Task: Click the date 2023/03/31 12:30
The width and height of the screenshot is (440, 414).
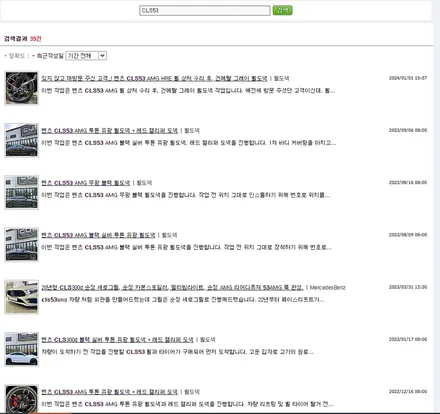Action: [x=408, y=287]
